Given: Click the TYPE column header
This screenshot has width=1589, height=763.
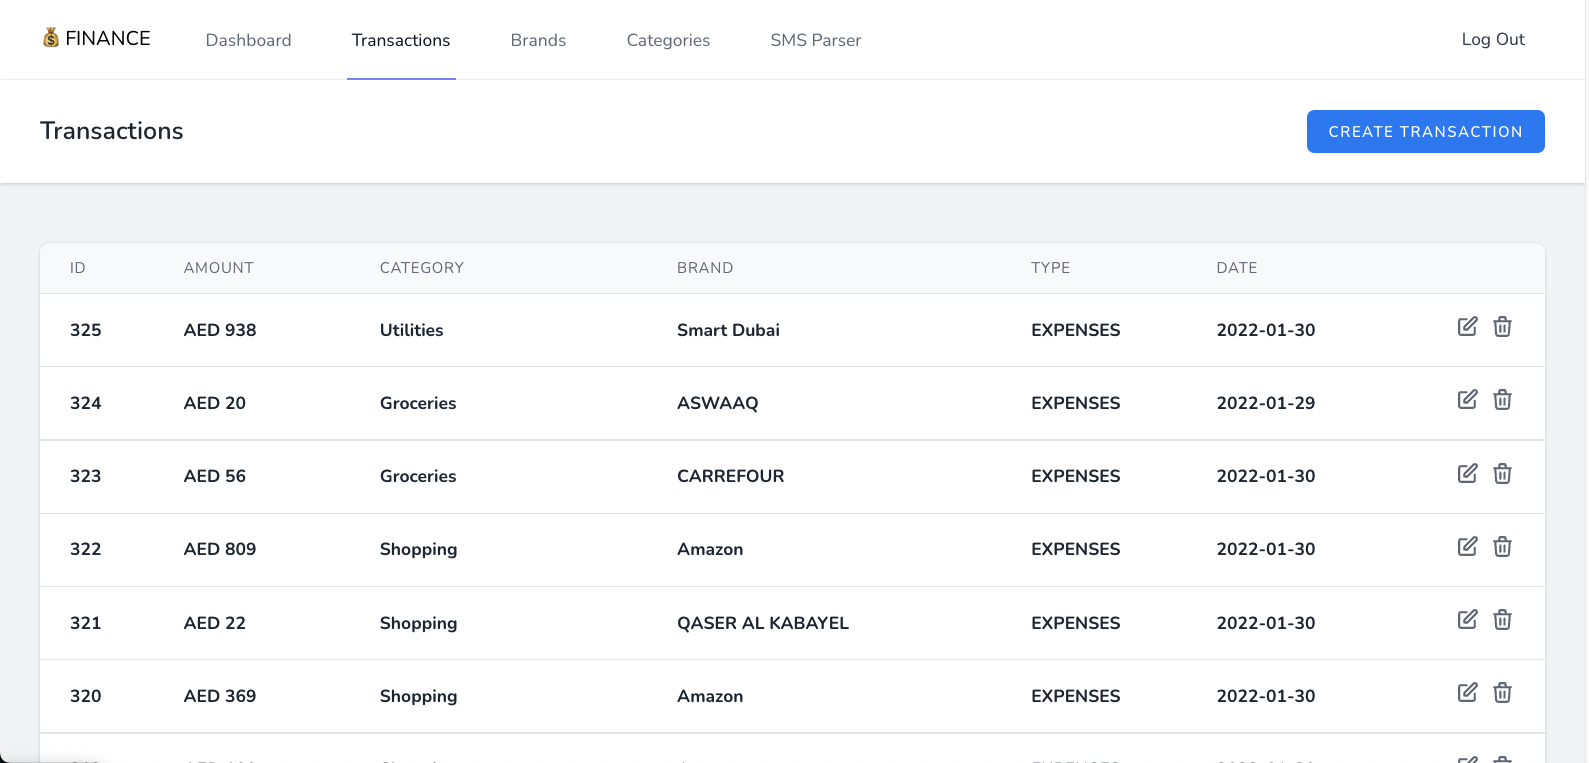Looking at the screenshot, I should 1051,268.
